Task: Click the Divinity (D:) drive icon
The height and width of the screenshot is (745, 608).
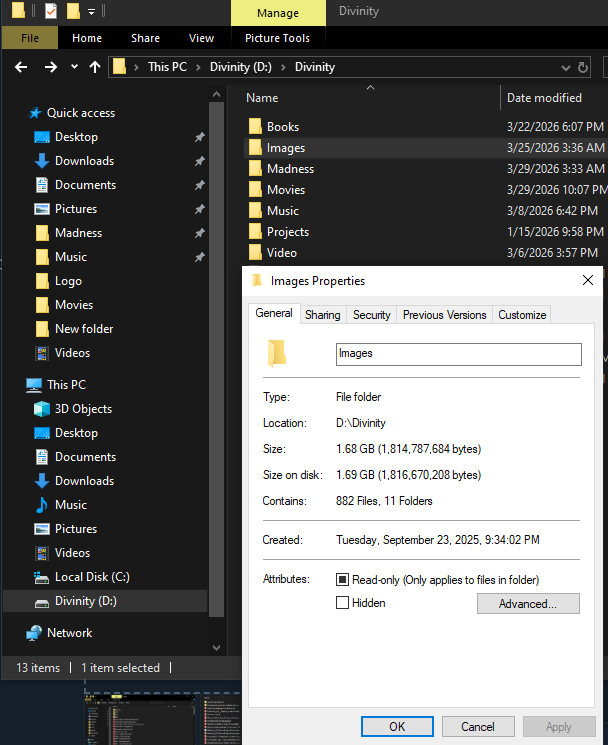Action: click(x=42, y=602)
